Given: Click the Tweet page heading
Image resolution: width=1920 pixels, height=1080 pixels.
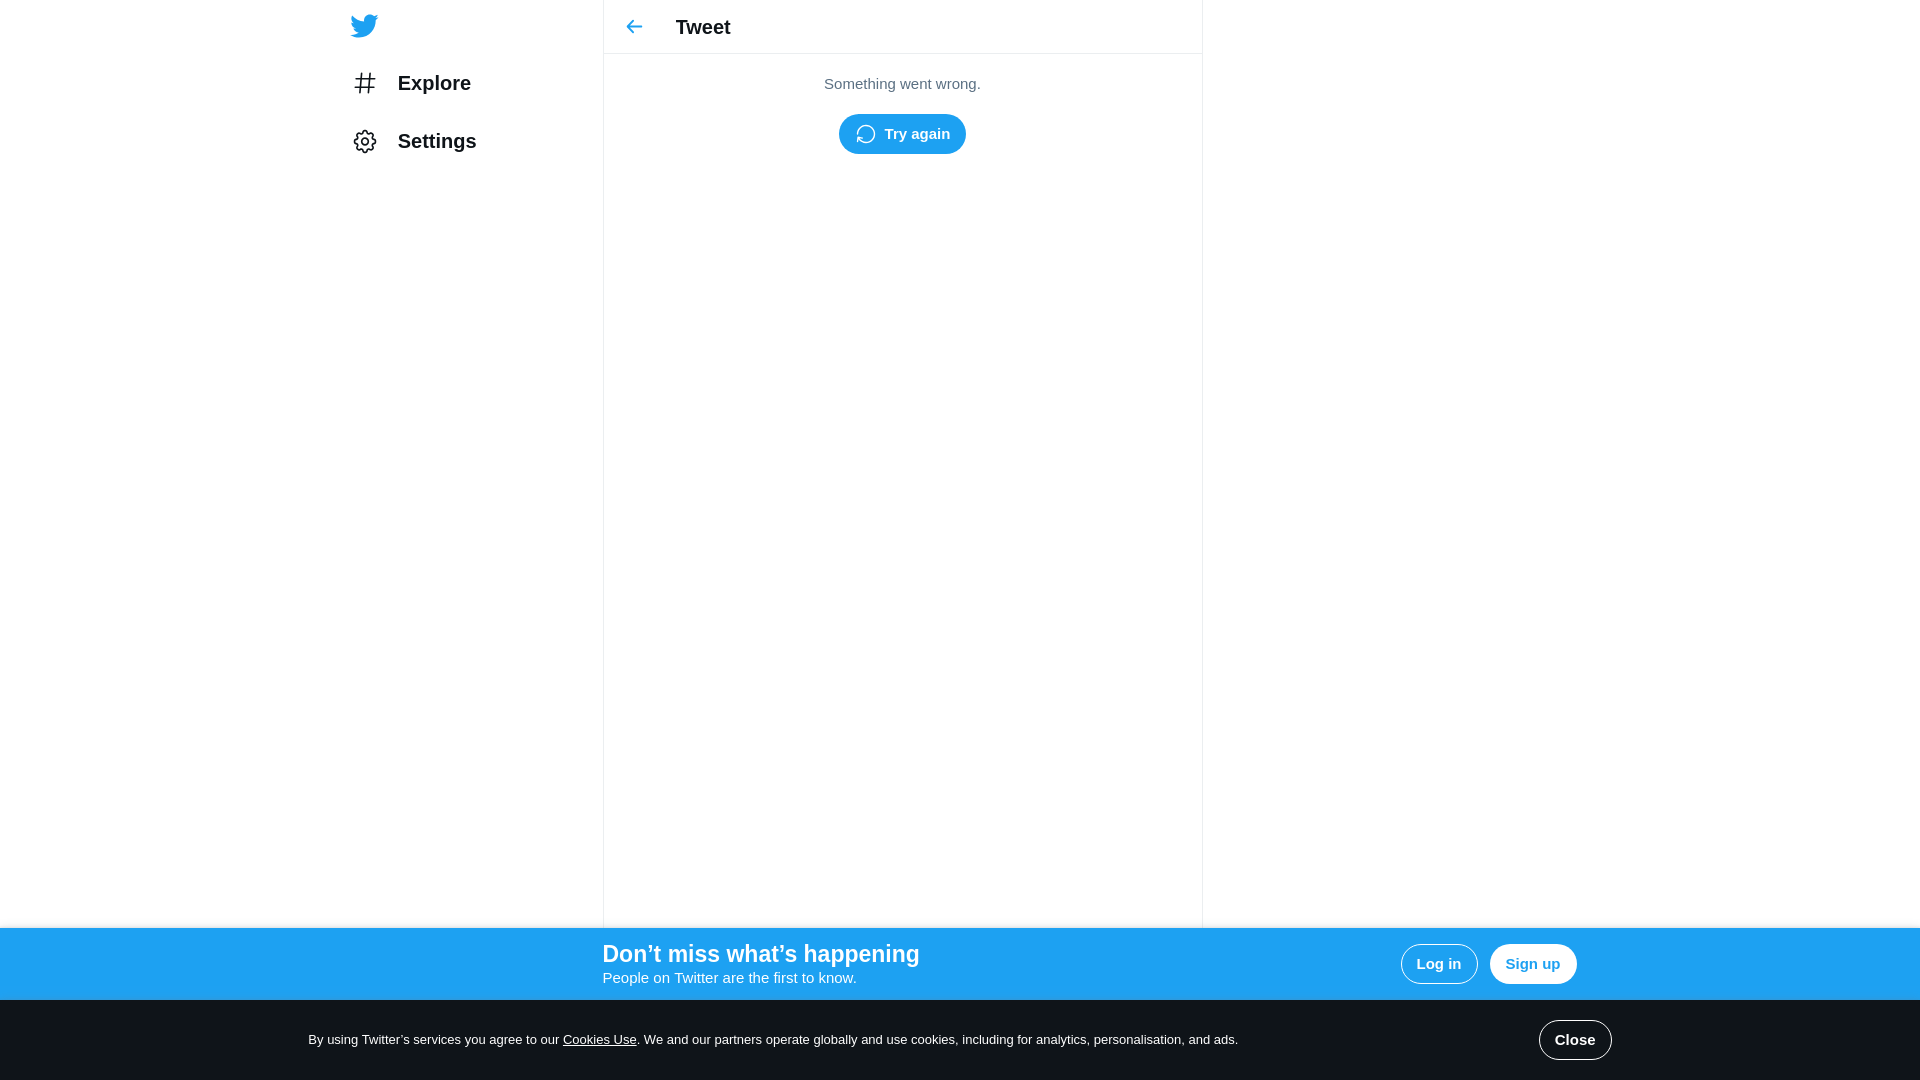Looking at the screenshot, I should 703,27.
